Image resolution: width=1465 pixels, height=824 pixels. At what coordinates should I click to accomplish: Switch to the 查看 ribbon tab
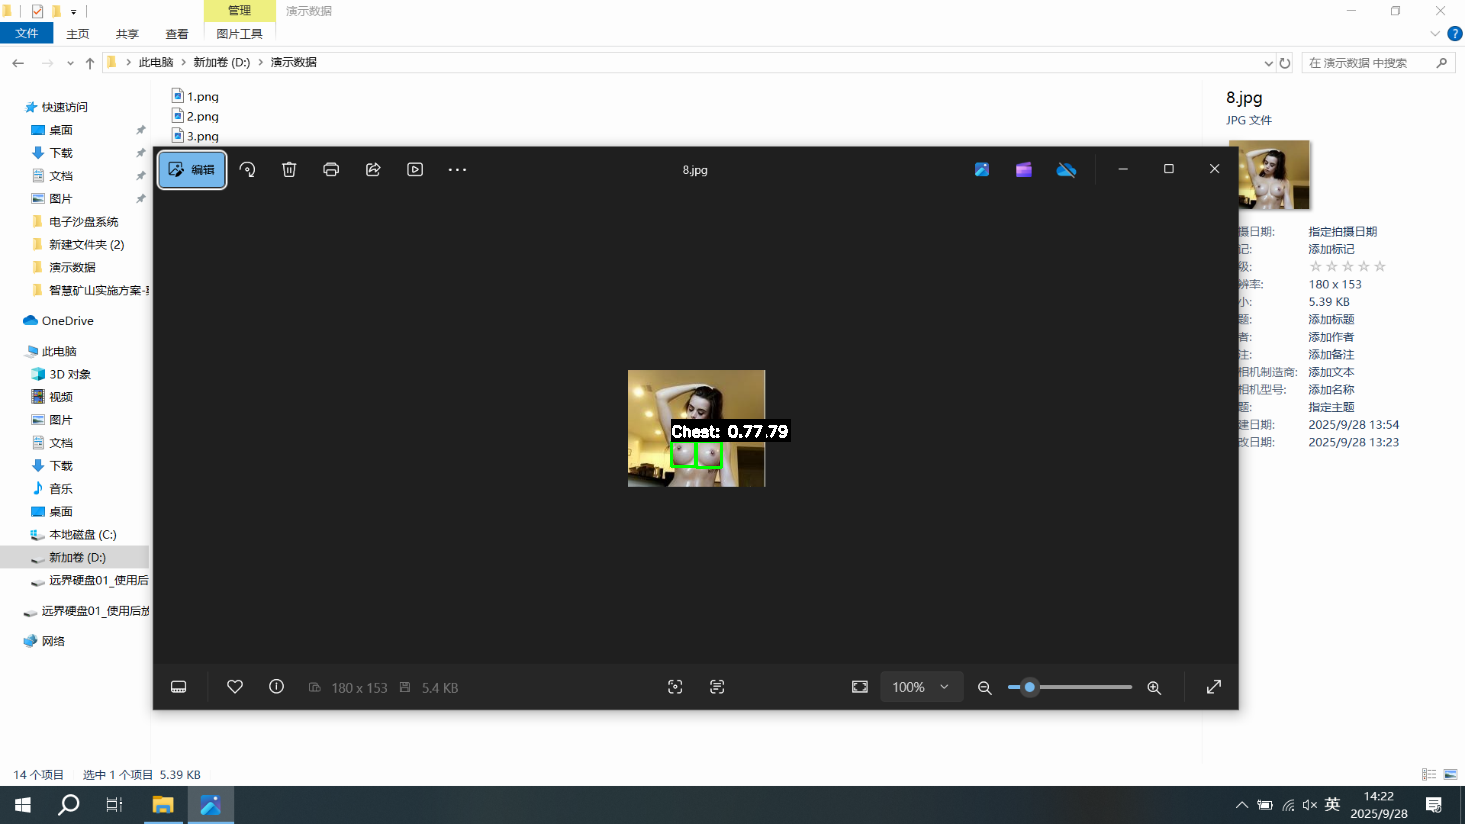(177, 34)
